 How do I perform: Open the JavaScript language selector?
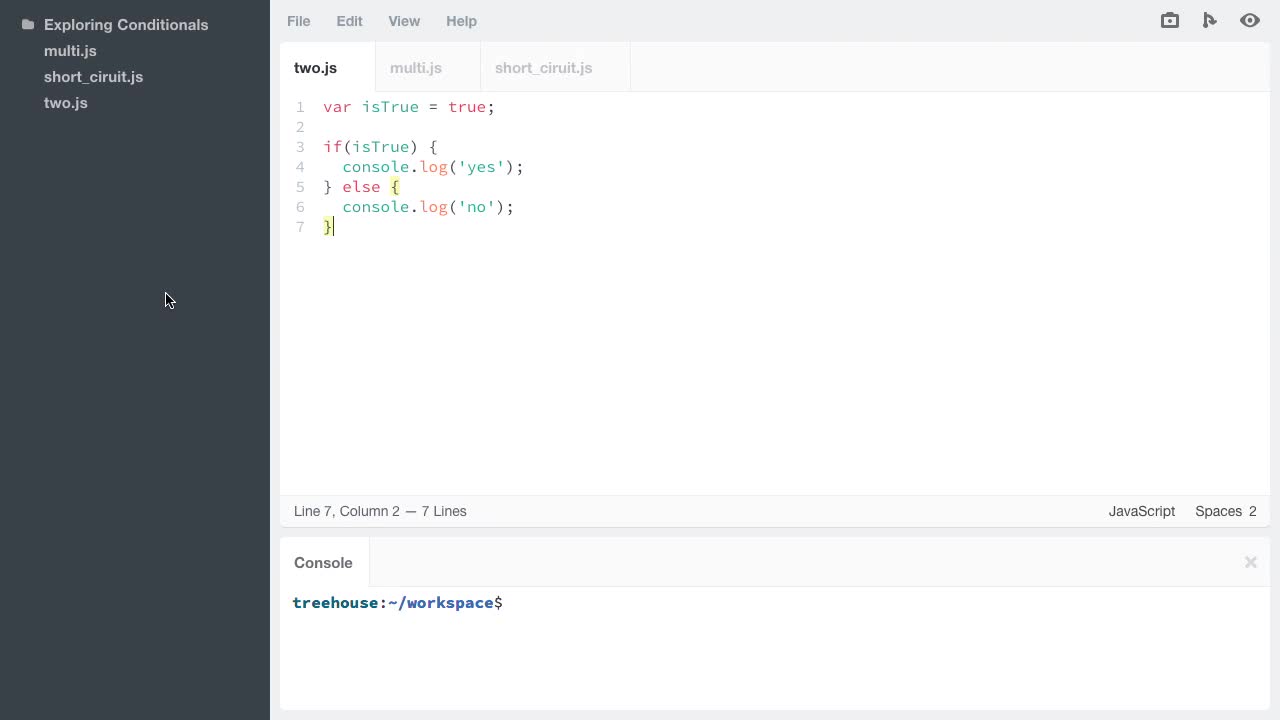point(1141,511)
